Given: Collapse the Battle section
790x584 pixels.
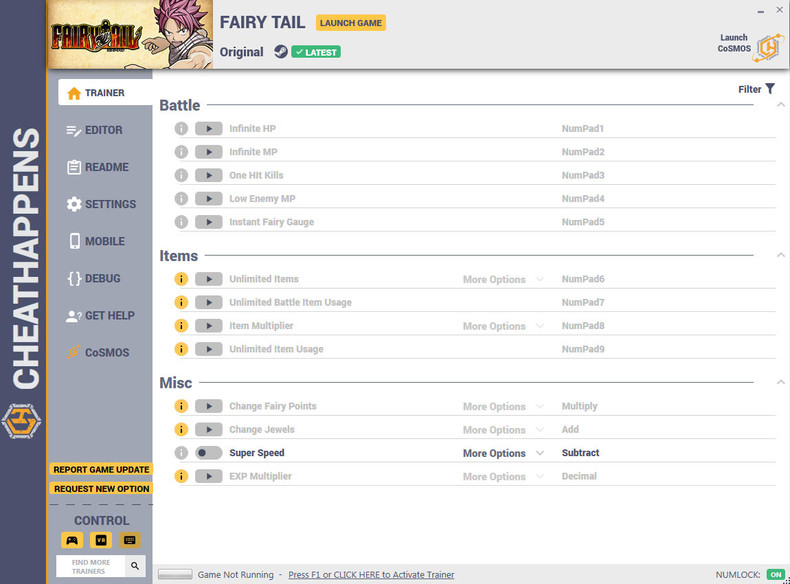Looking at the screenshot, I should coord(780,105).
